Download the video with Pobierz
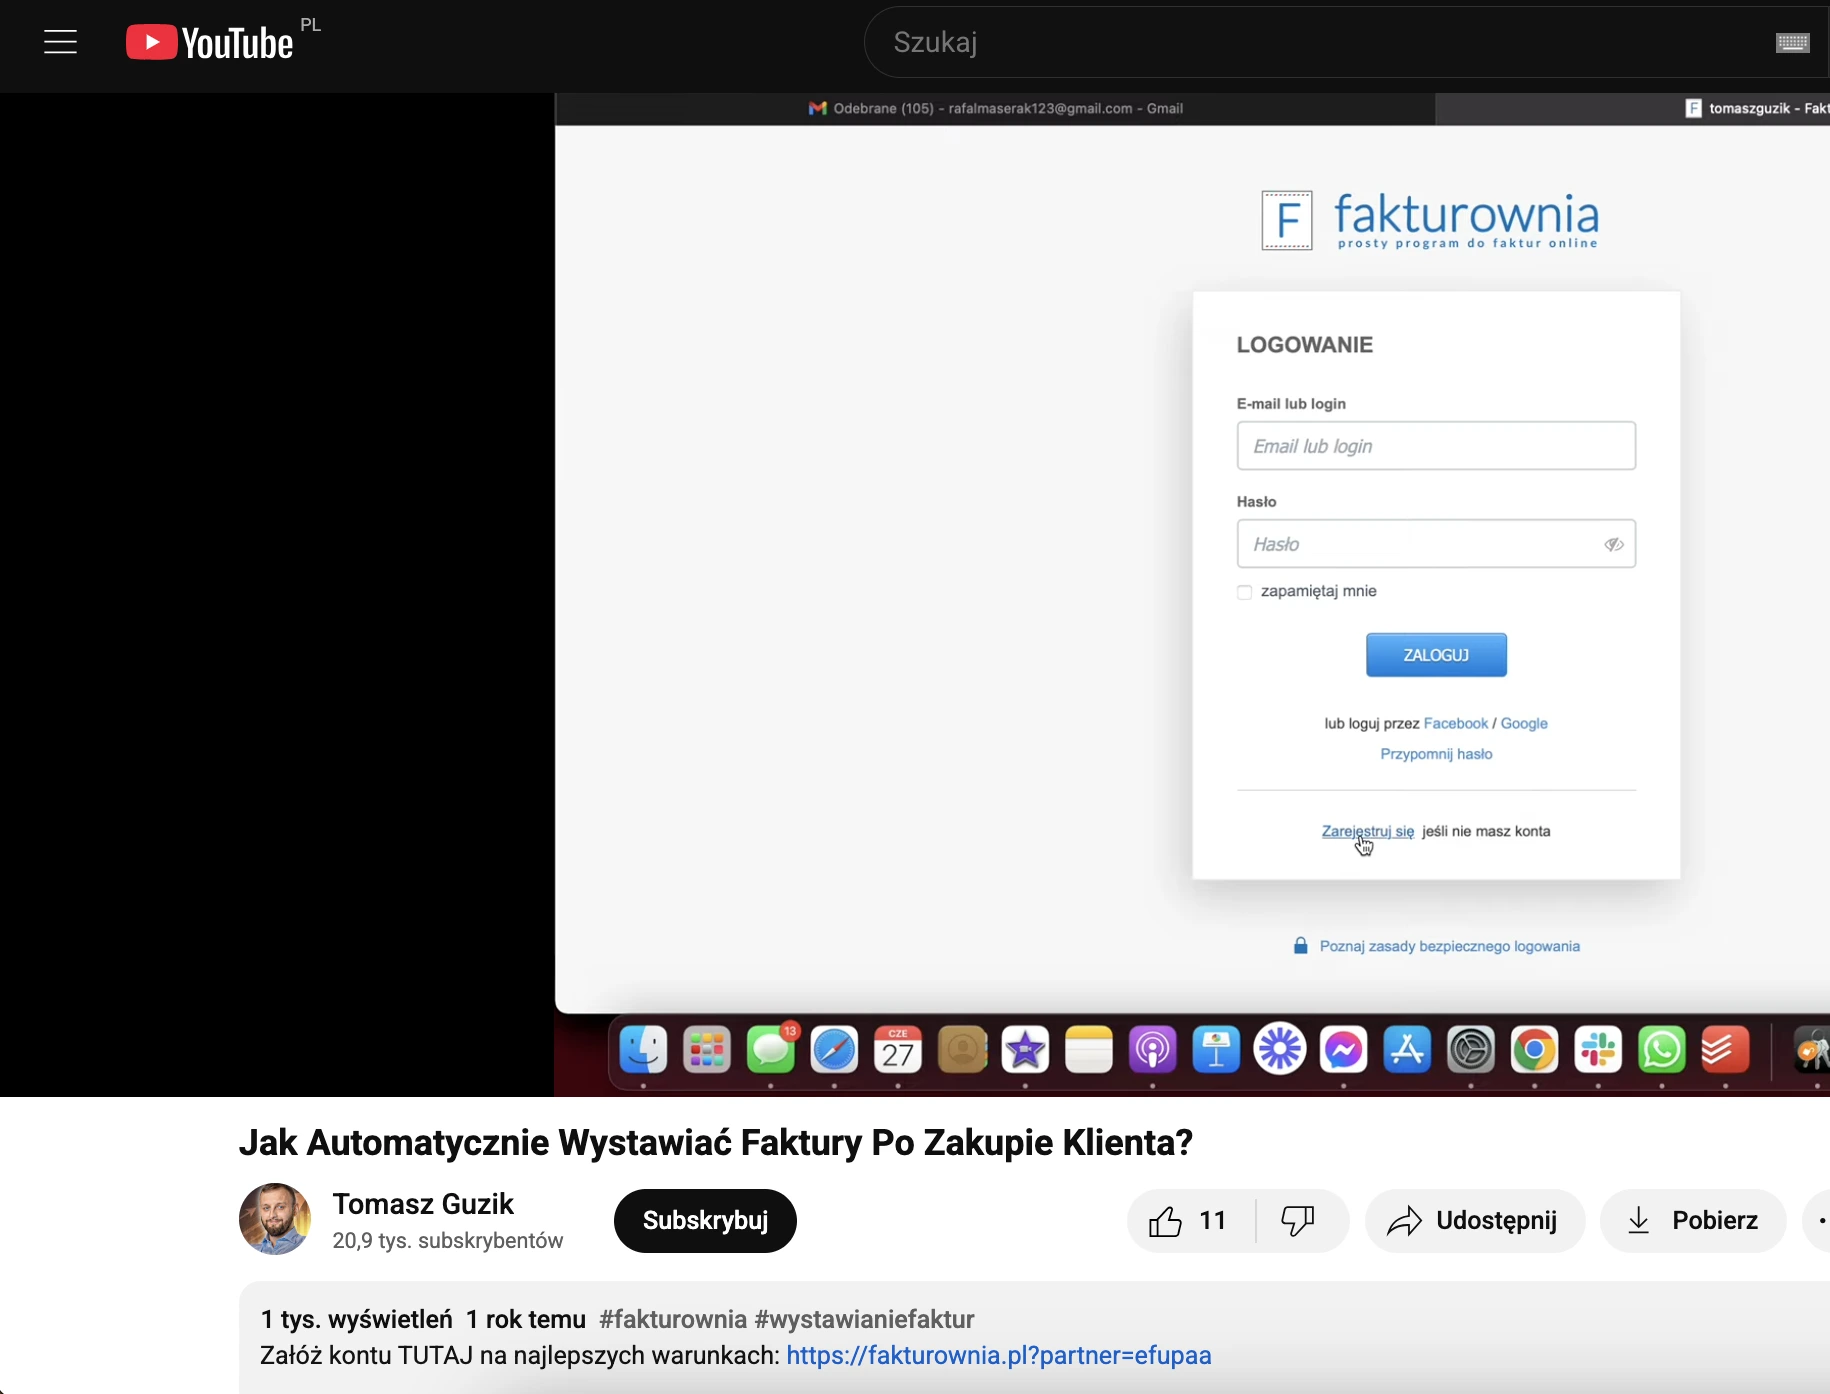 pos(1694,1221)
